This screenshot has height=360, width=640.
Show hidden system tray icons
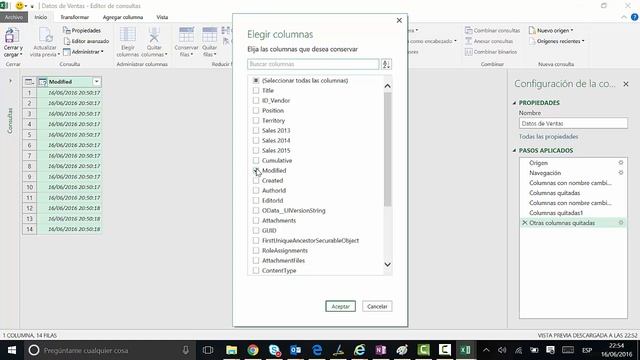pos(486,350)
